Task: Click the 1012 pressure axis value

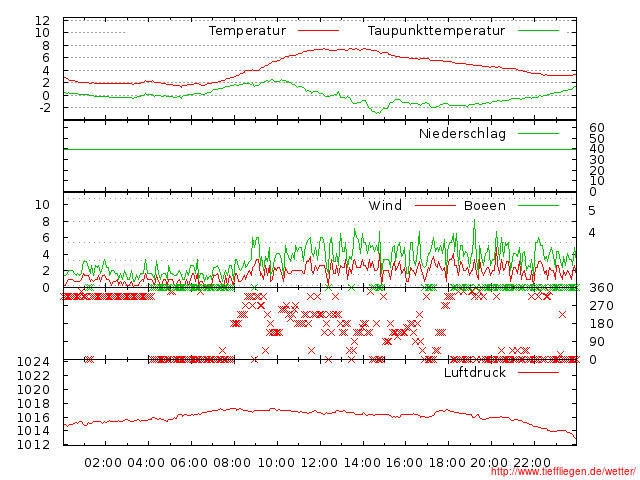Action: coord(33,444)
